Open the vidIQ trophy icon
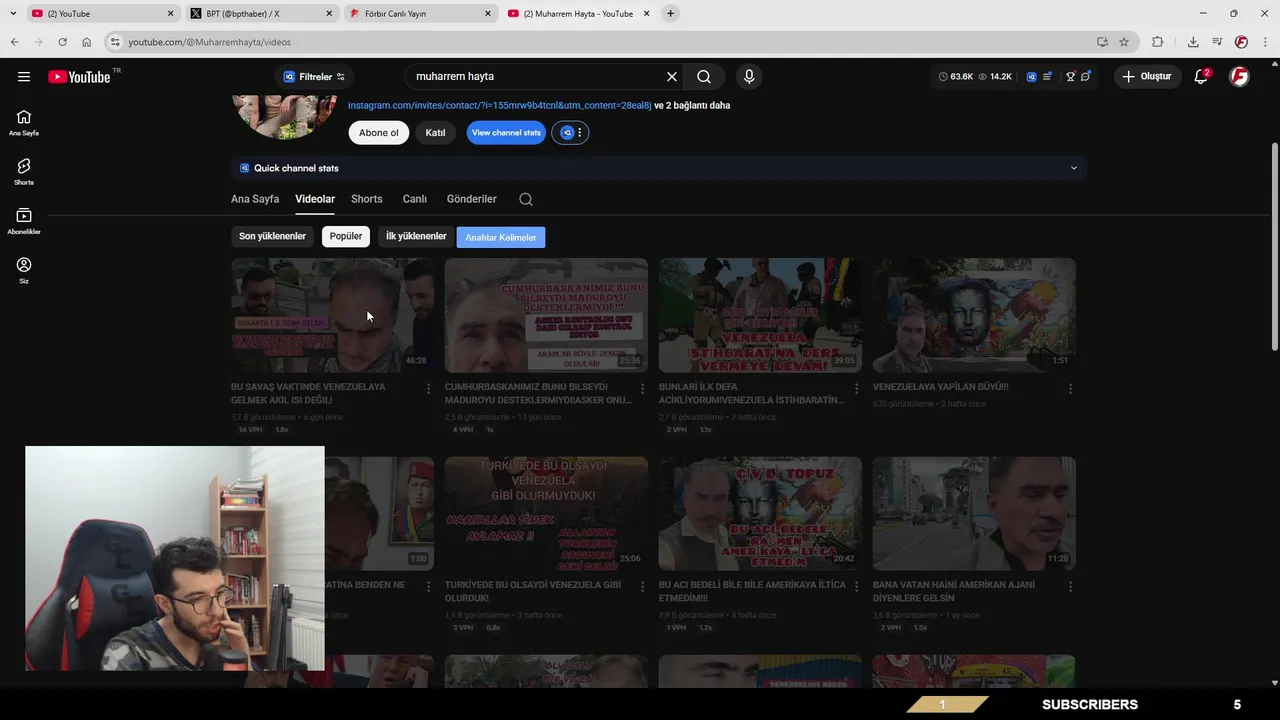1280x720 pixels. point(1070,77)
